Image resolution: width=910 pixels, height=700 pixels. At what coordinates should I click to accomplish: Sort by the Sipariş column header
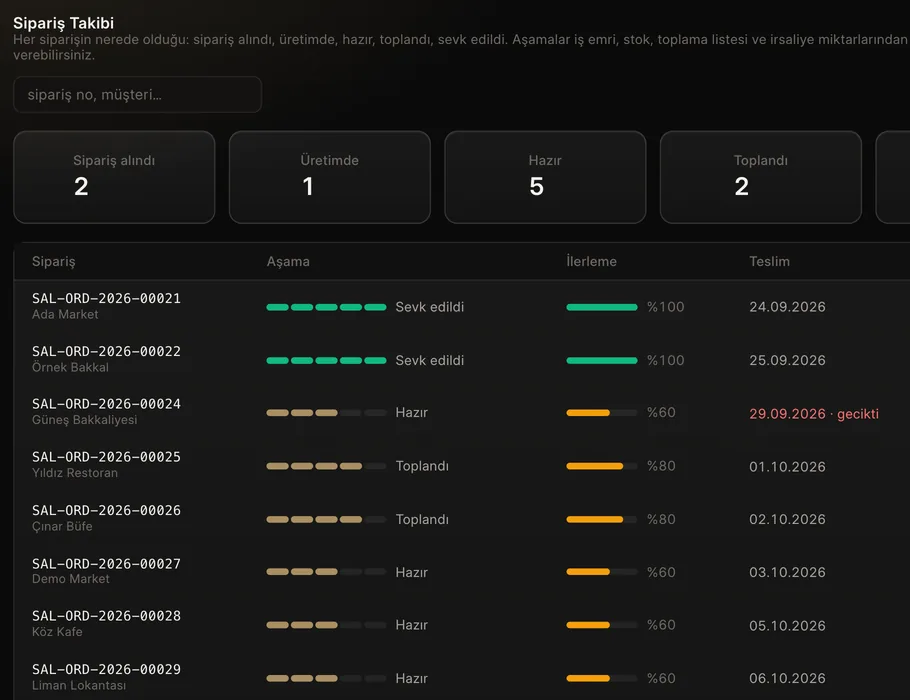pyautogui.click(x=53, y=262)
